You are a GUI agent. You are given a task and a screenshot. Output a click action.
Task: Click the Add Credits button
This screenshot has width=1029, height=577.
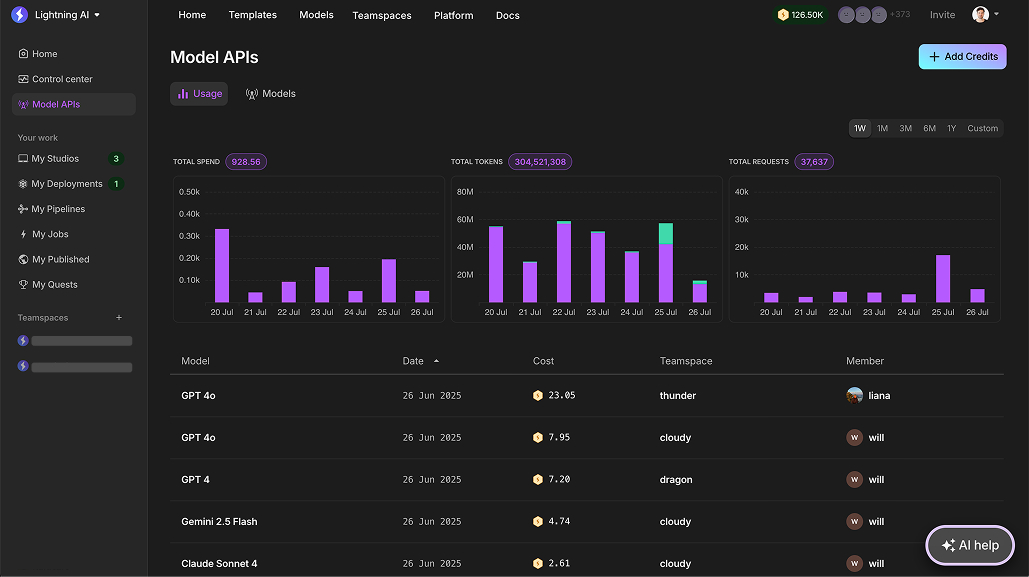(x=962, y=56)
